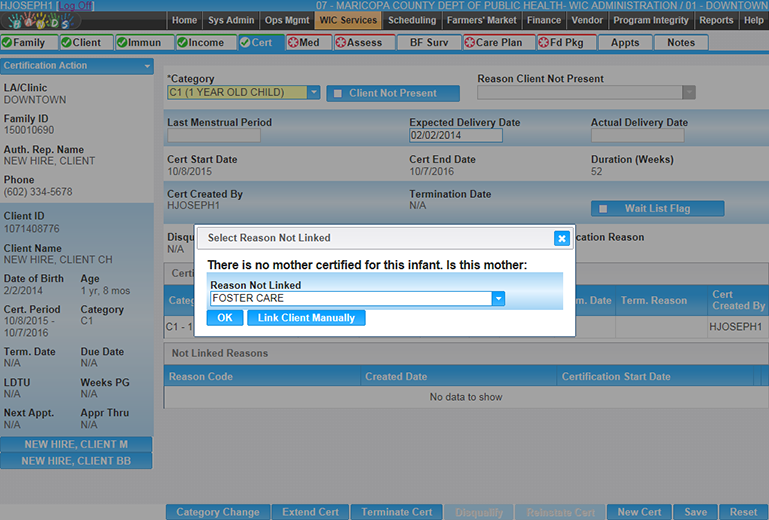Click the red X icon on Fd Pkg tab
This screenshot has width=769, height=520.
click(543, 43)
